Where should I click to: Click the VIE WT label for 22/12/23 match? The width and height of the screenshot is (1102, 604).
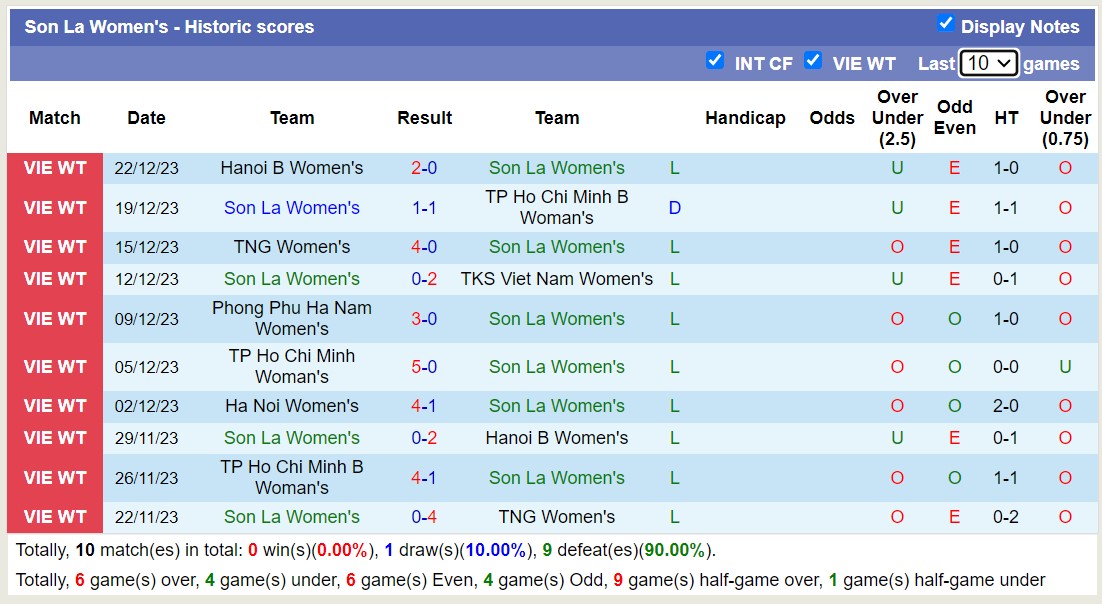pyautogui.click(x=55, y=168)
